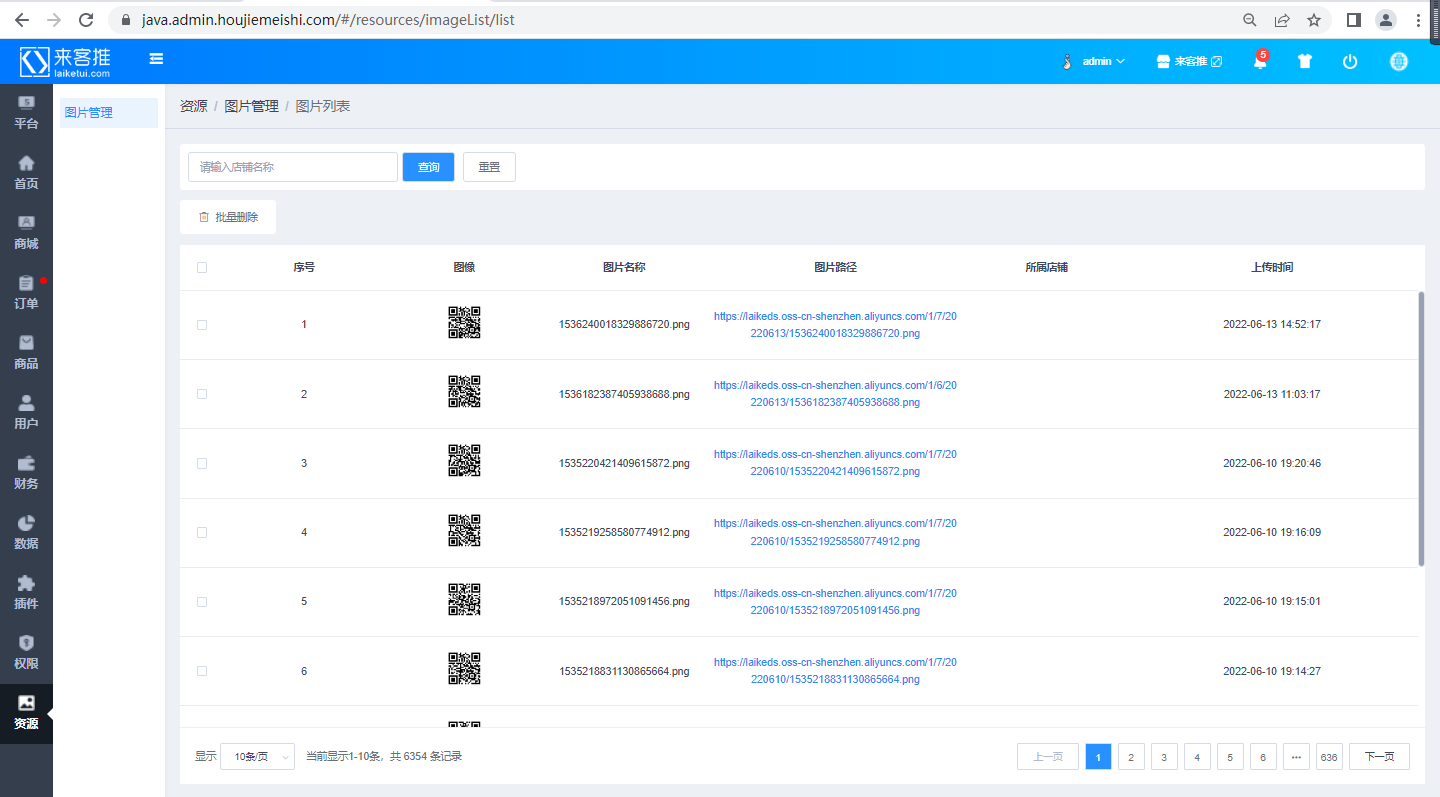The image size is (1440, 797).
Task: Click the QR thumbnail in row 6
Action: pyautogui.click(x=464, y=669)
